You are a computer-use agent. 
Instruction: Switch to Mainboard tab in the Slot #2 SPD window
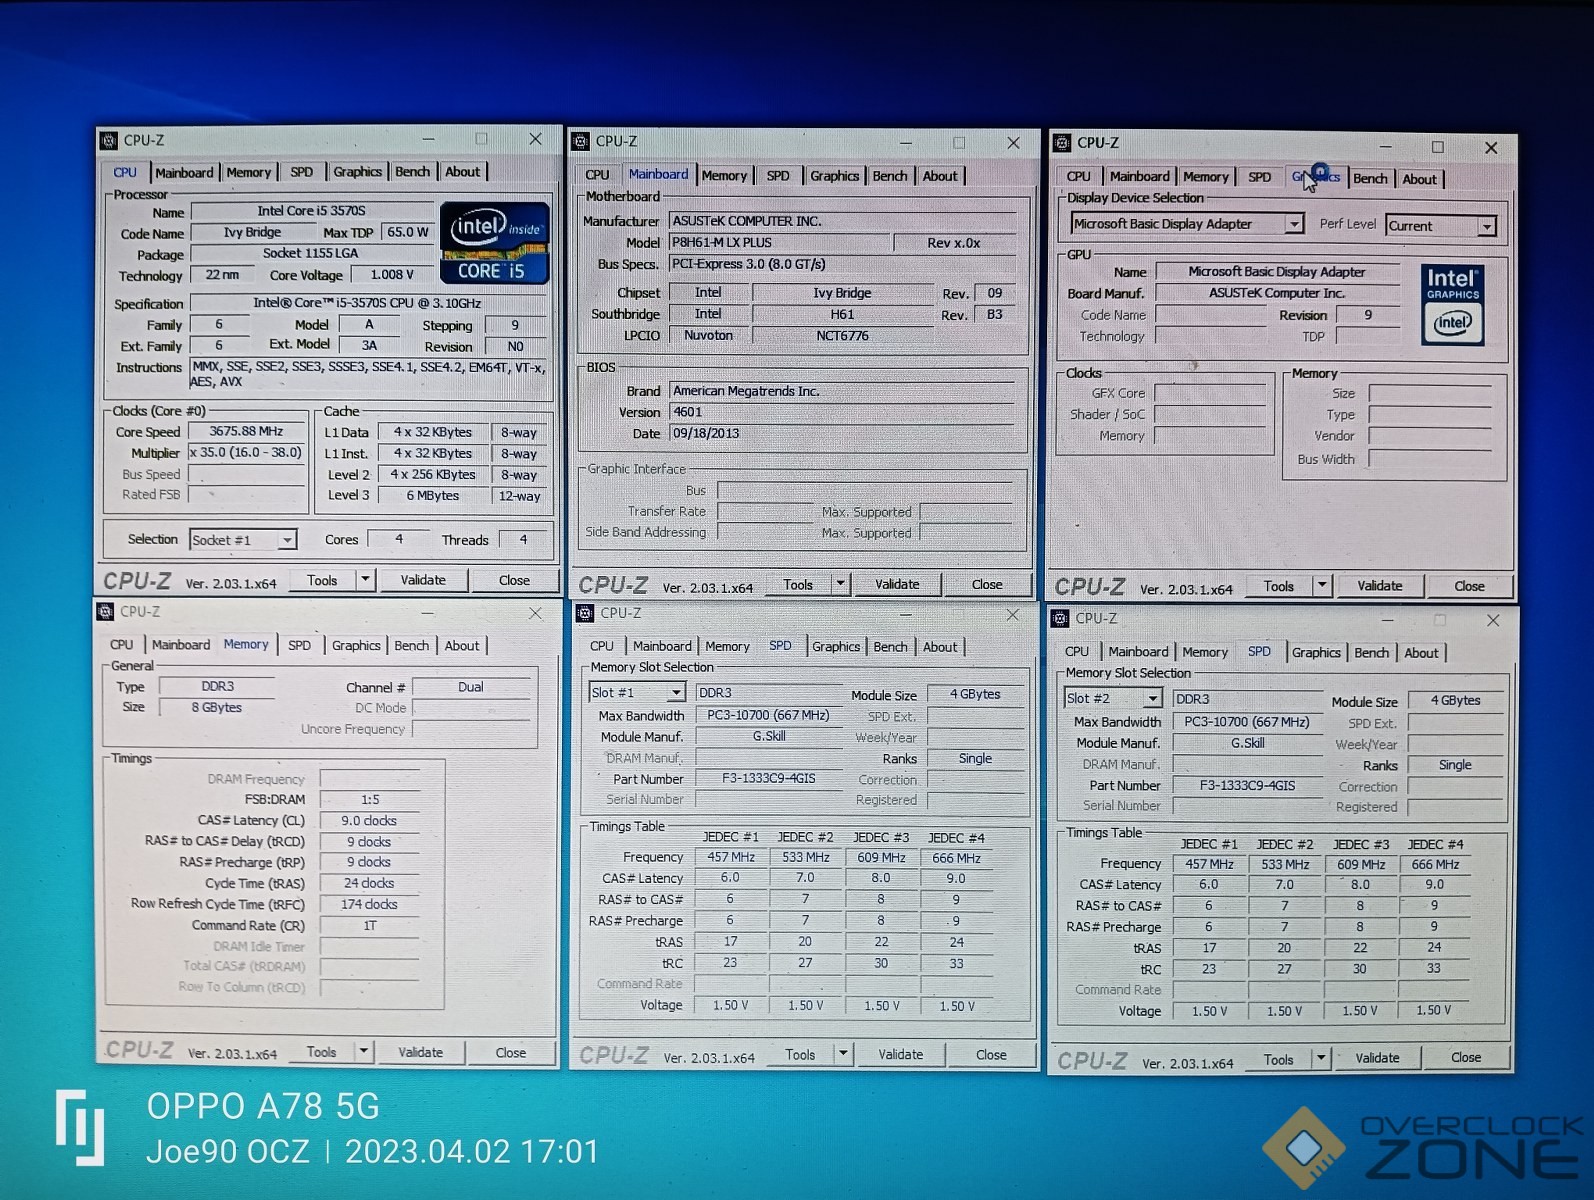1138,652
